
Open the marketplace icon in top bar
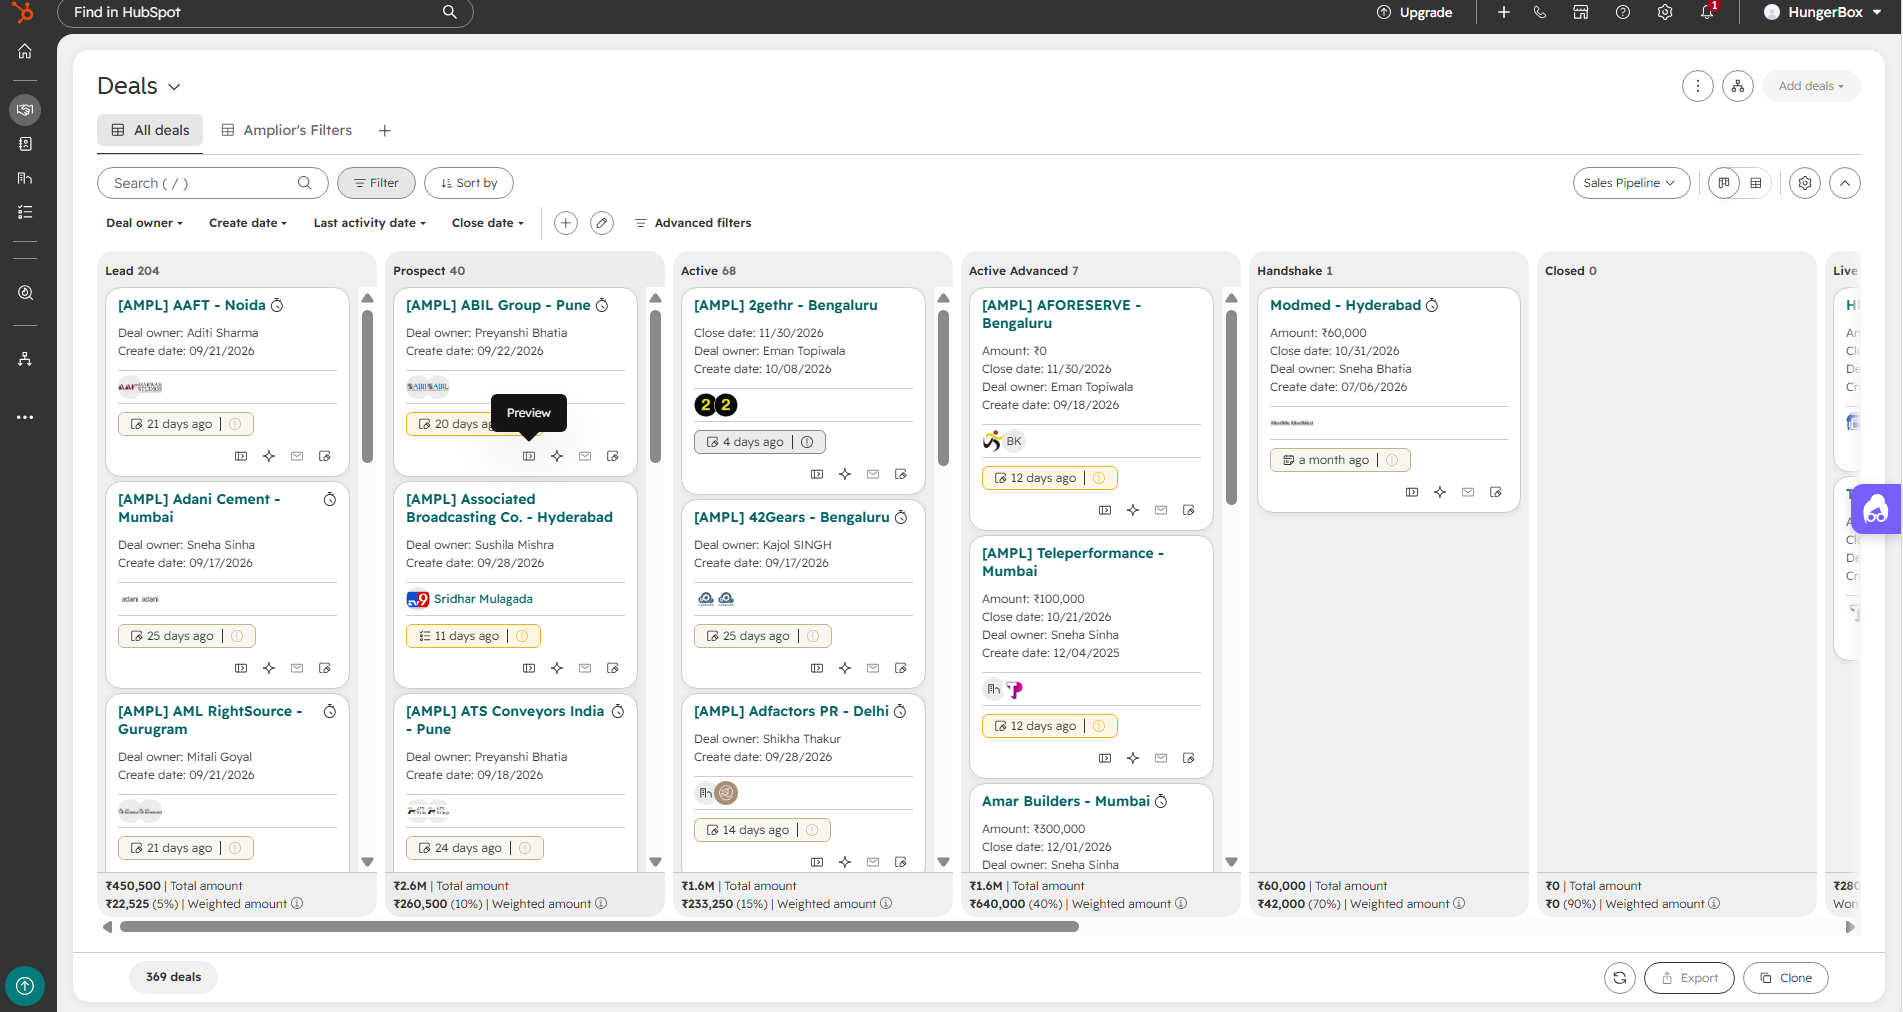(1581, 12)
